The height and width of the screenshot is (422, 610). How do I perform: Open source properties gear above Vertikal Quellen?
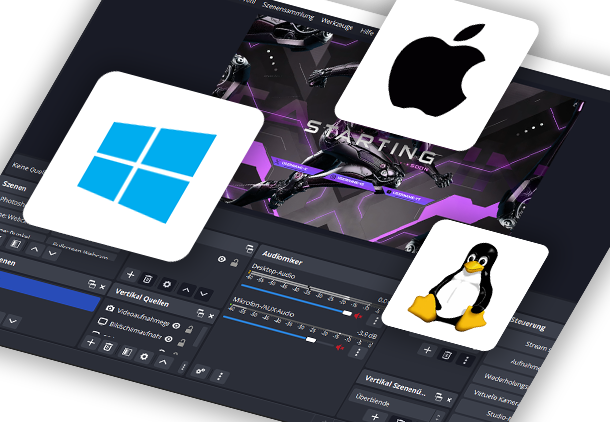167,284
